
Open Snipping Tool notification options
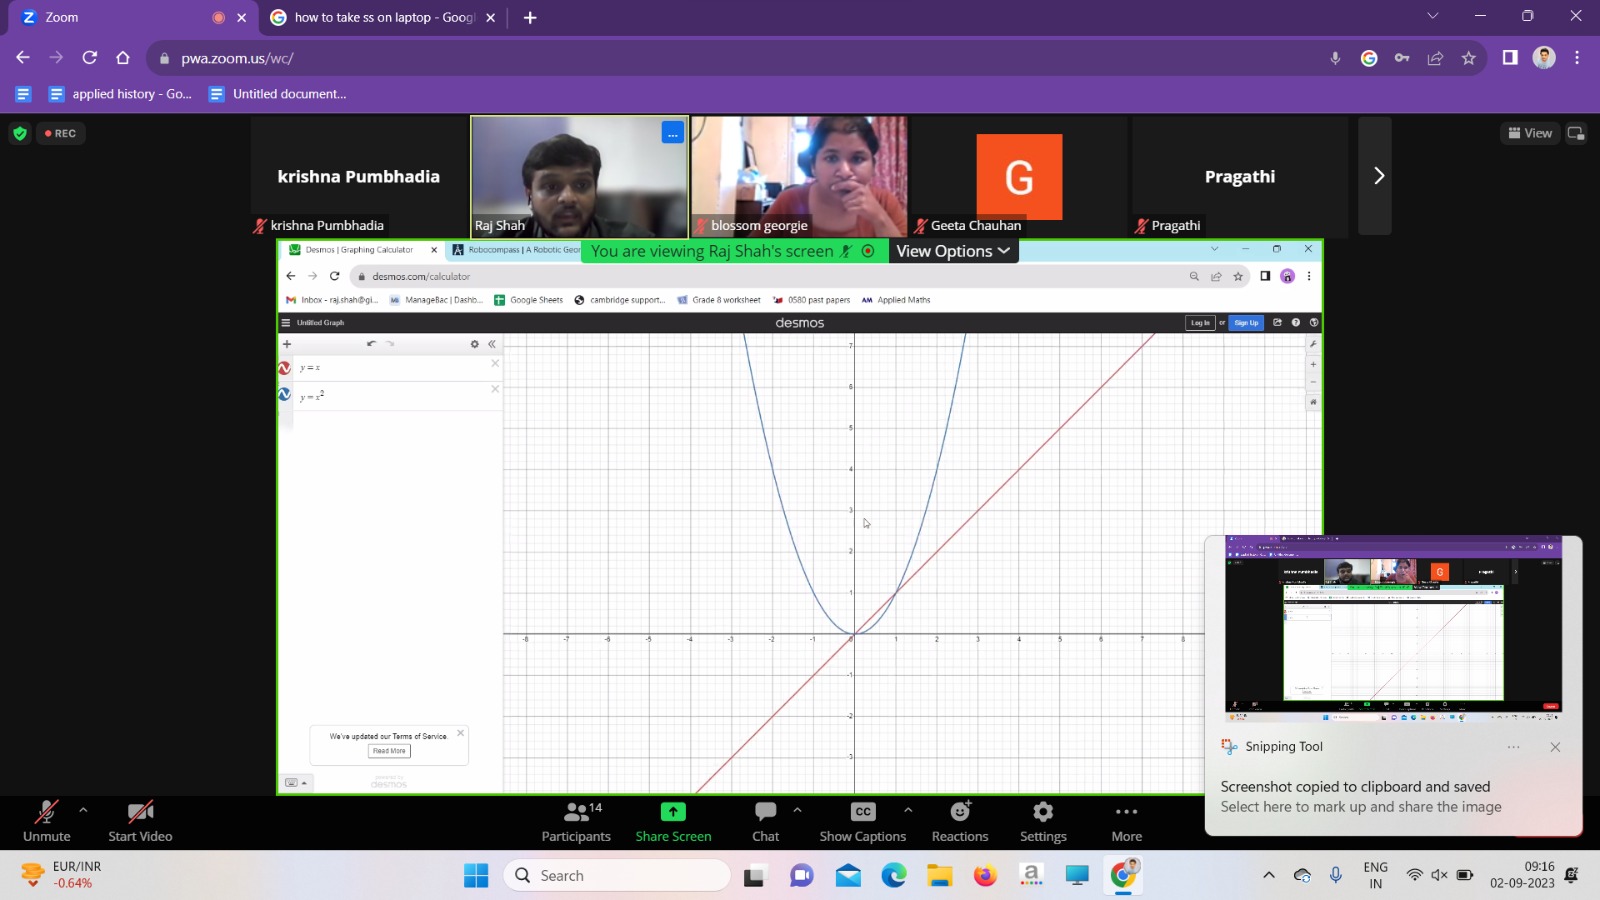(1514, 747)
